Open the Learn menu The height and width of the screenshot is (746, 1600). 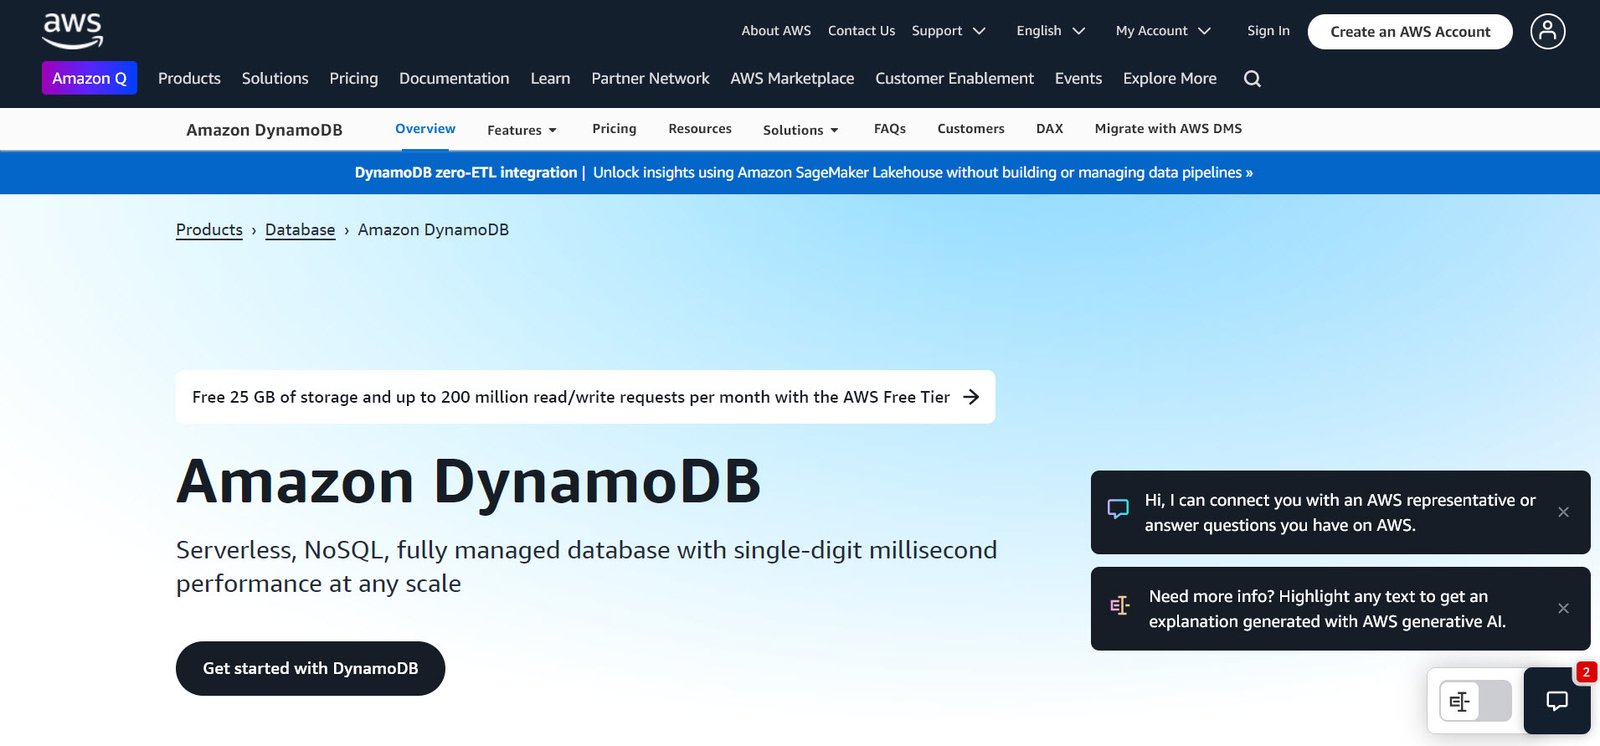point(550,78)
